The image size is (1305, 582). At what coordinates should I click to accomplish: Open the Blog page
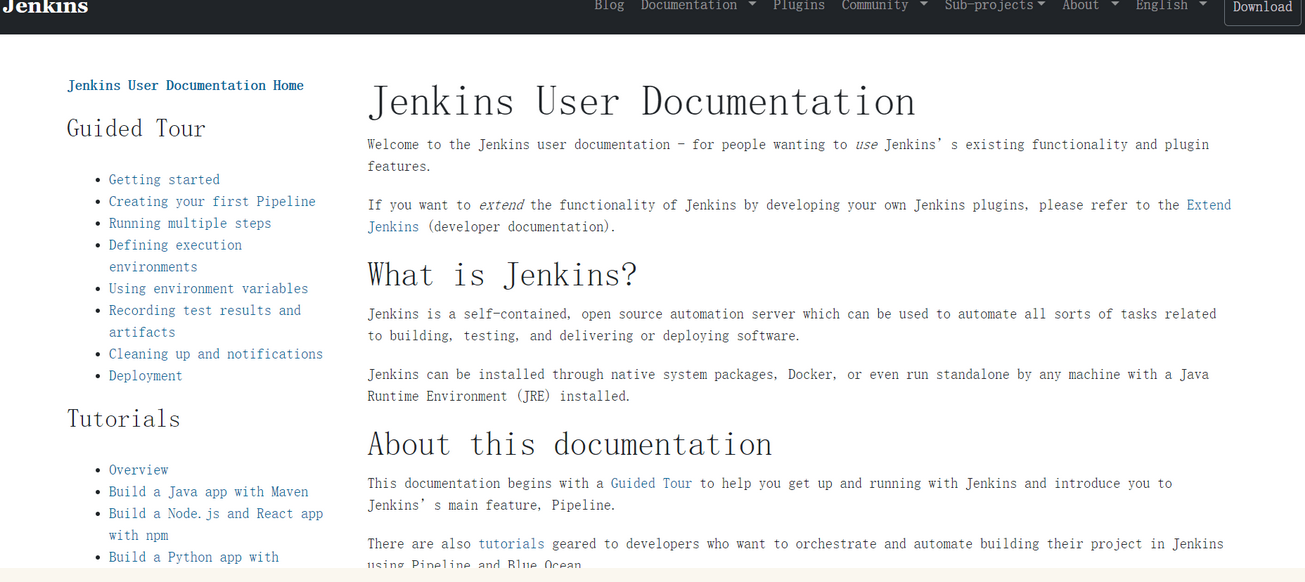tap(609, 6)
